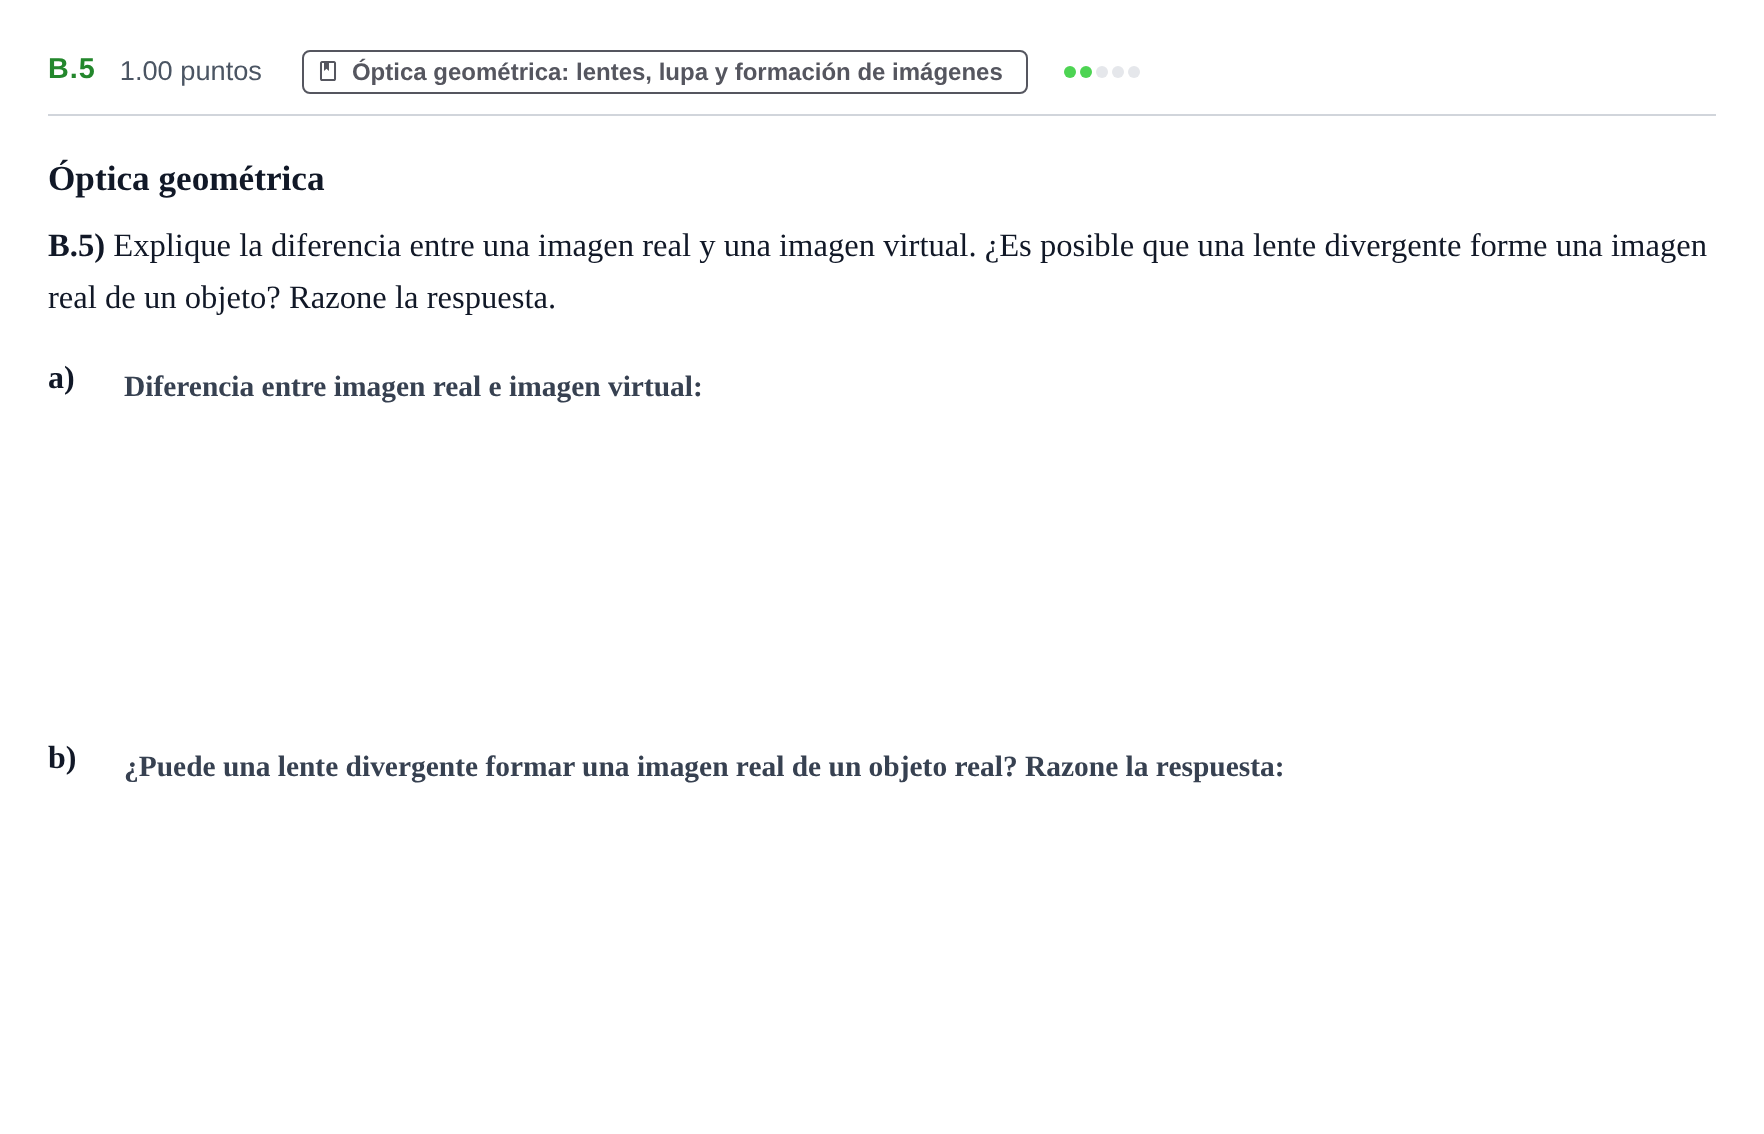Click the book icon in topic tag

tap(328, 71)
